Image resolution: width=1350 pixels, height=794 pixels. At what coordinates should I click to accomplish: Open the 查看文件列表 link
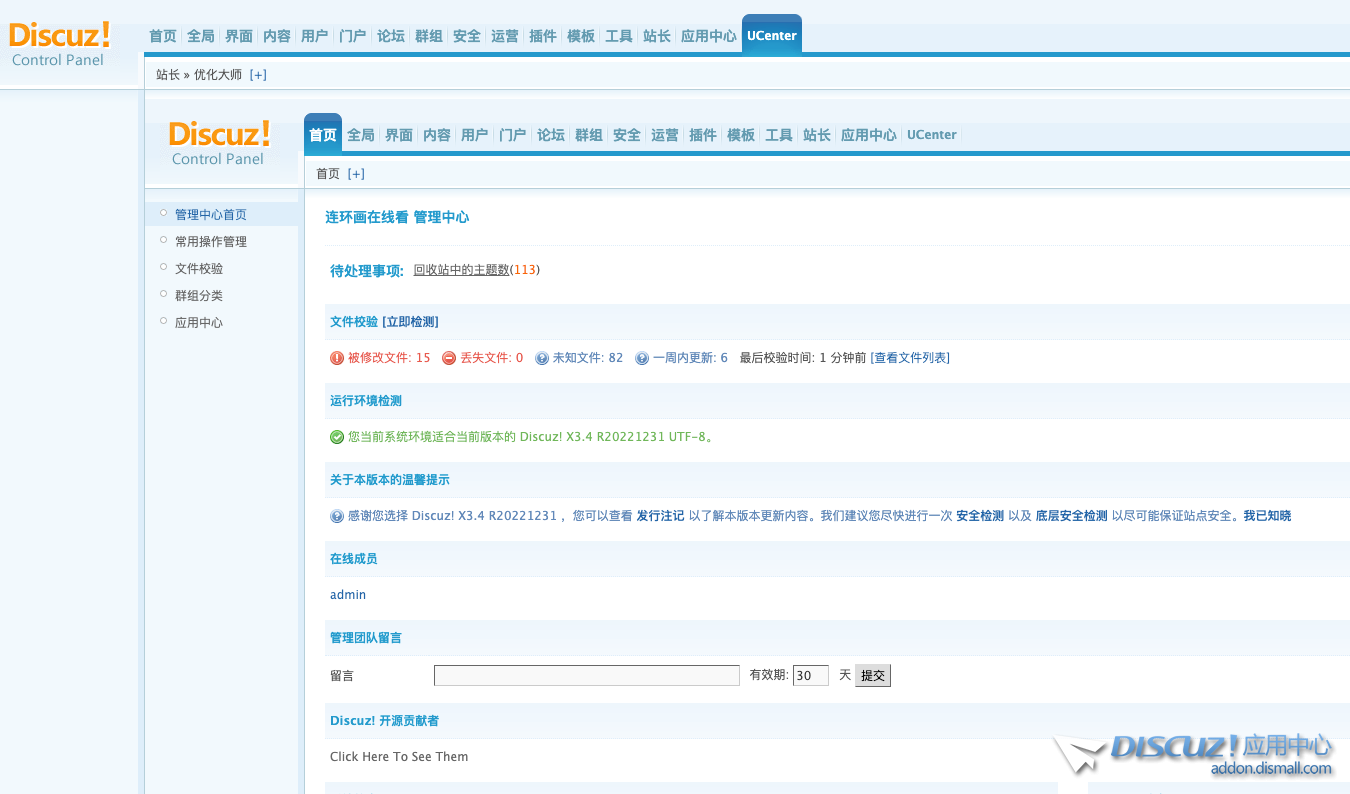[x=910, y=358]
